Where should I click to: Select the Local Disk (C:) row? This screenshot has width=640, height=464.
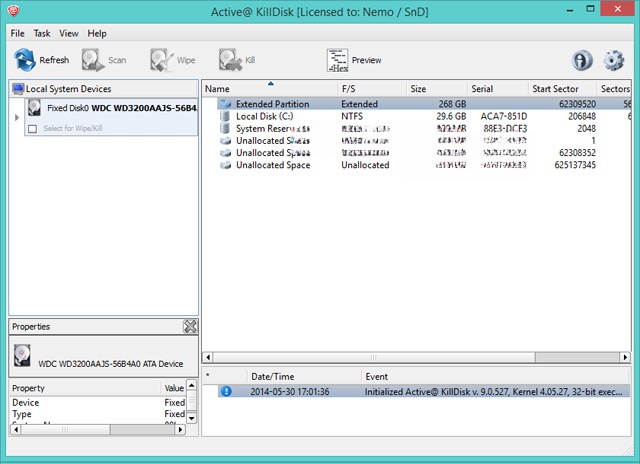pyautogui.click(x=424, y=116)
